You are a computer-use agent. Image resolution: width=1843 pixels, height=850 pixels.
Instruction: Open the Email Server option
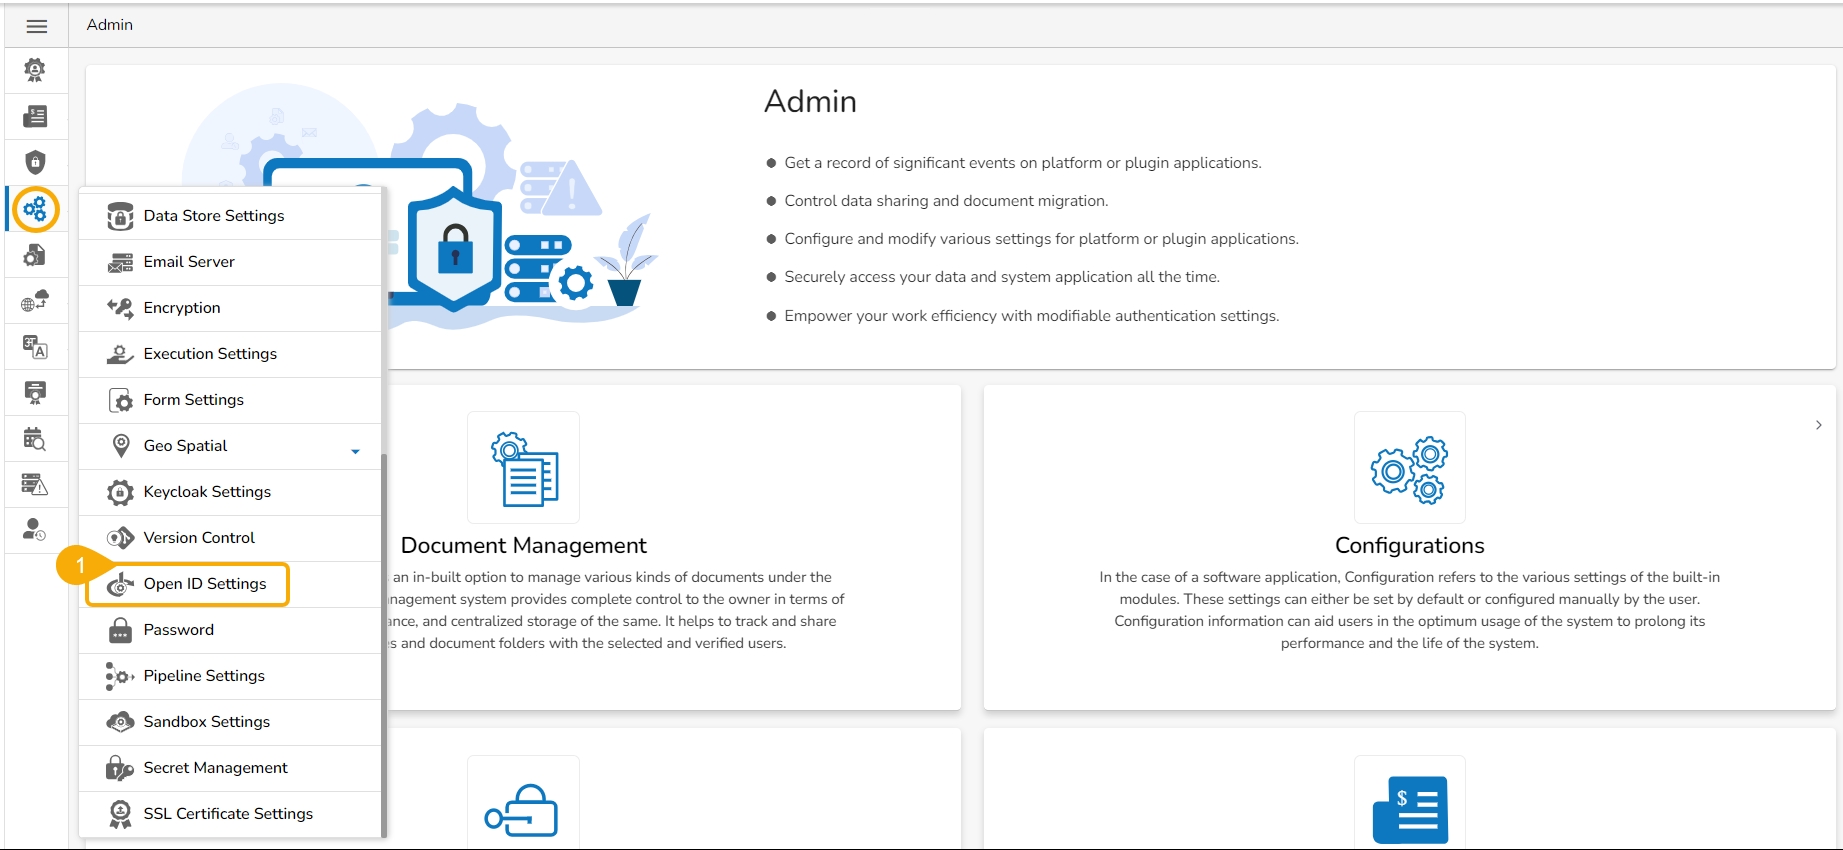[x=230, y=262]
